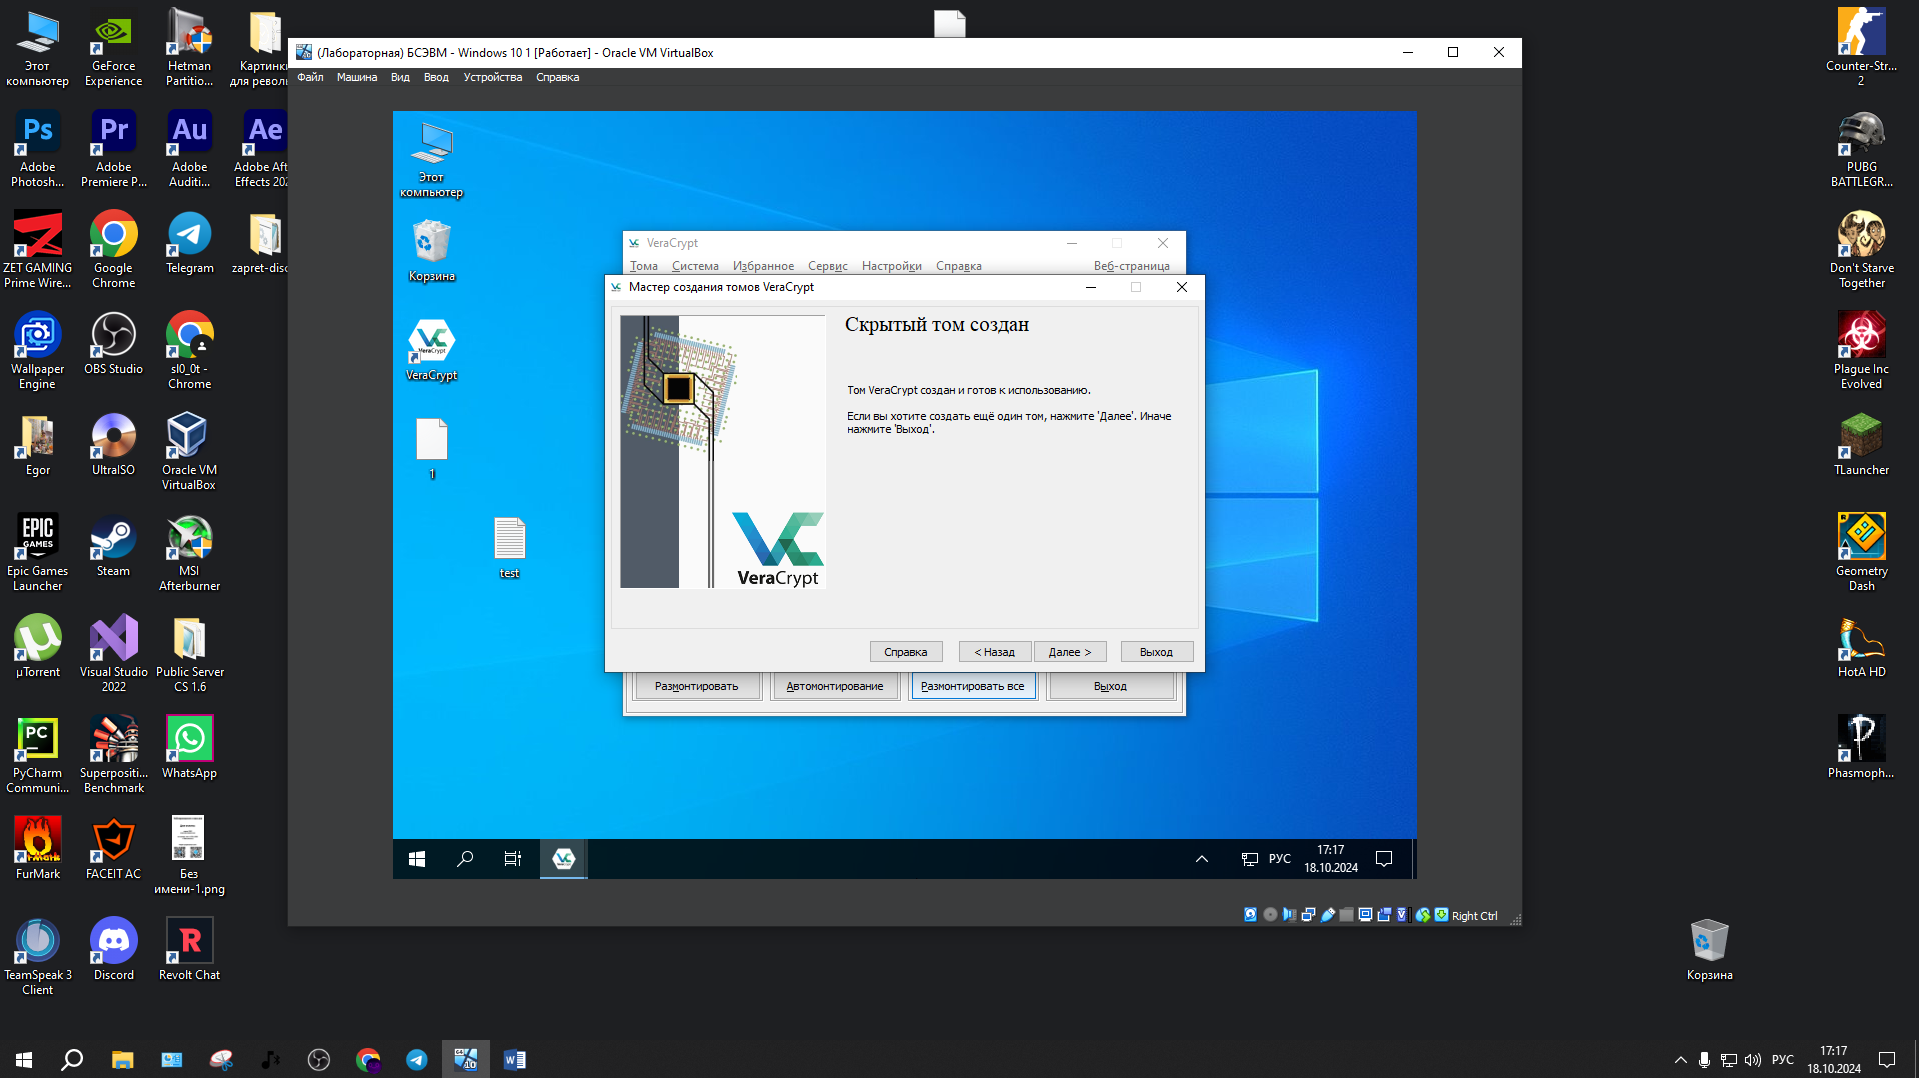The image size is (1919, 1078).
Task: Select the Google Chrome host desktop icon
Action: tap(114, 250)
